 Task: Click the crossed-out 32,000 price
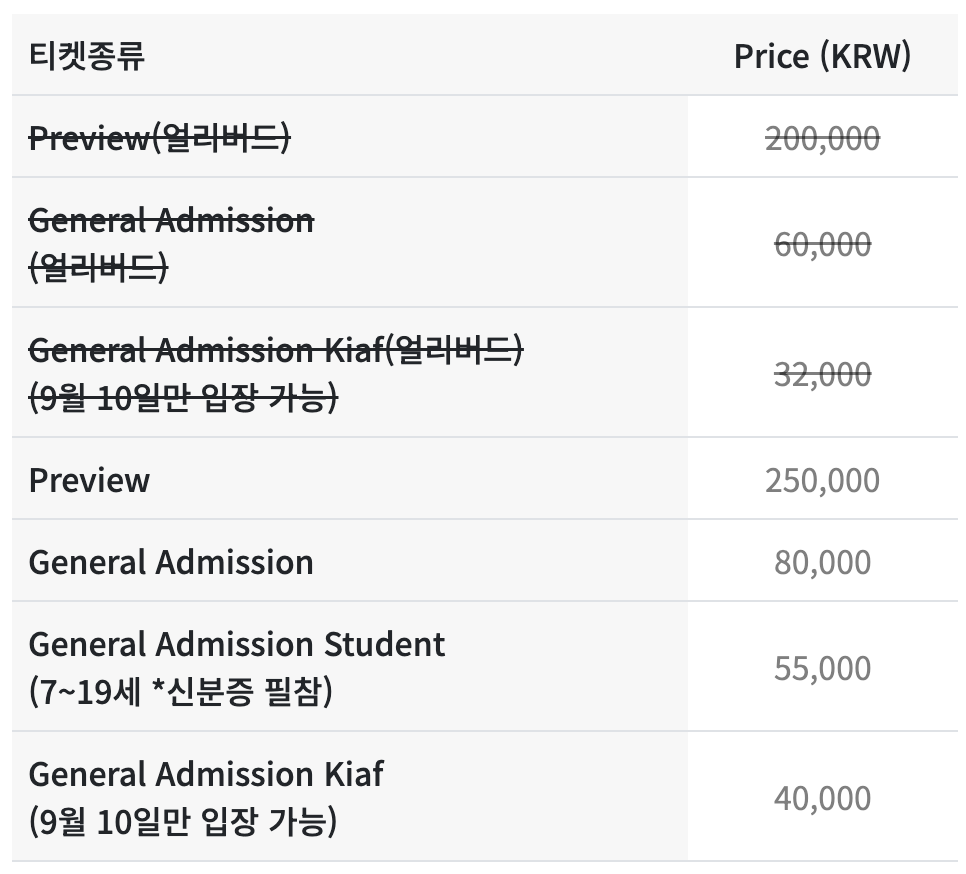pyautogui.click(x=822, y=373)
